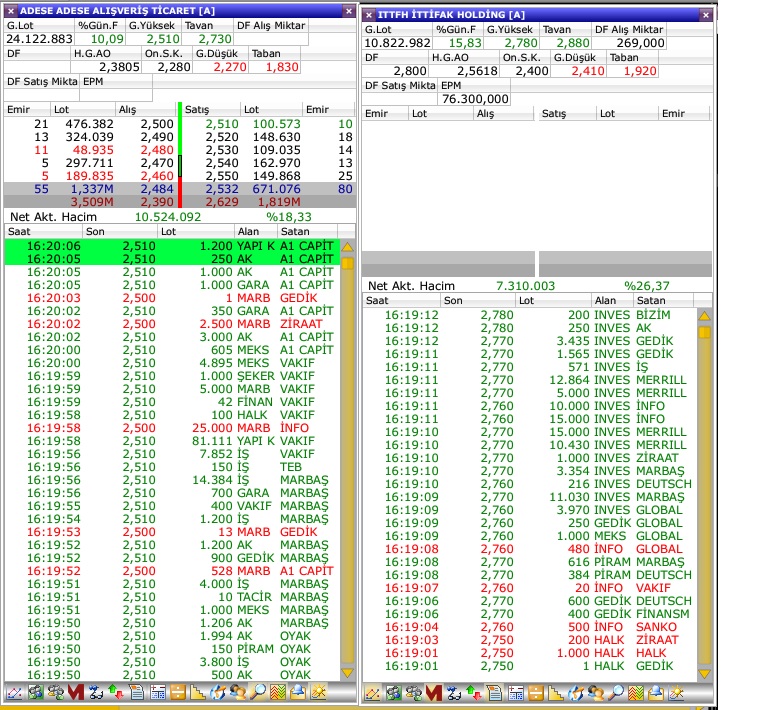Click the Satan column header in ITTFH trades
The width and height of the screenshot is (768, 710).
(x=663, y=301)
